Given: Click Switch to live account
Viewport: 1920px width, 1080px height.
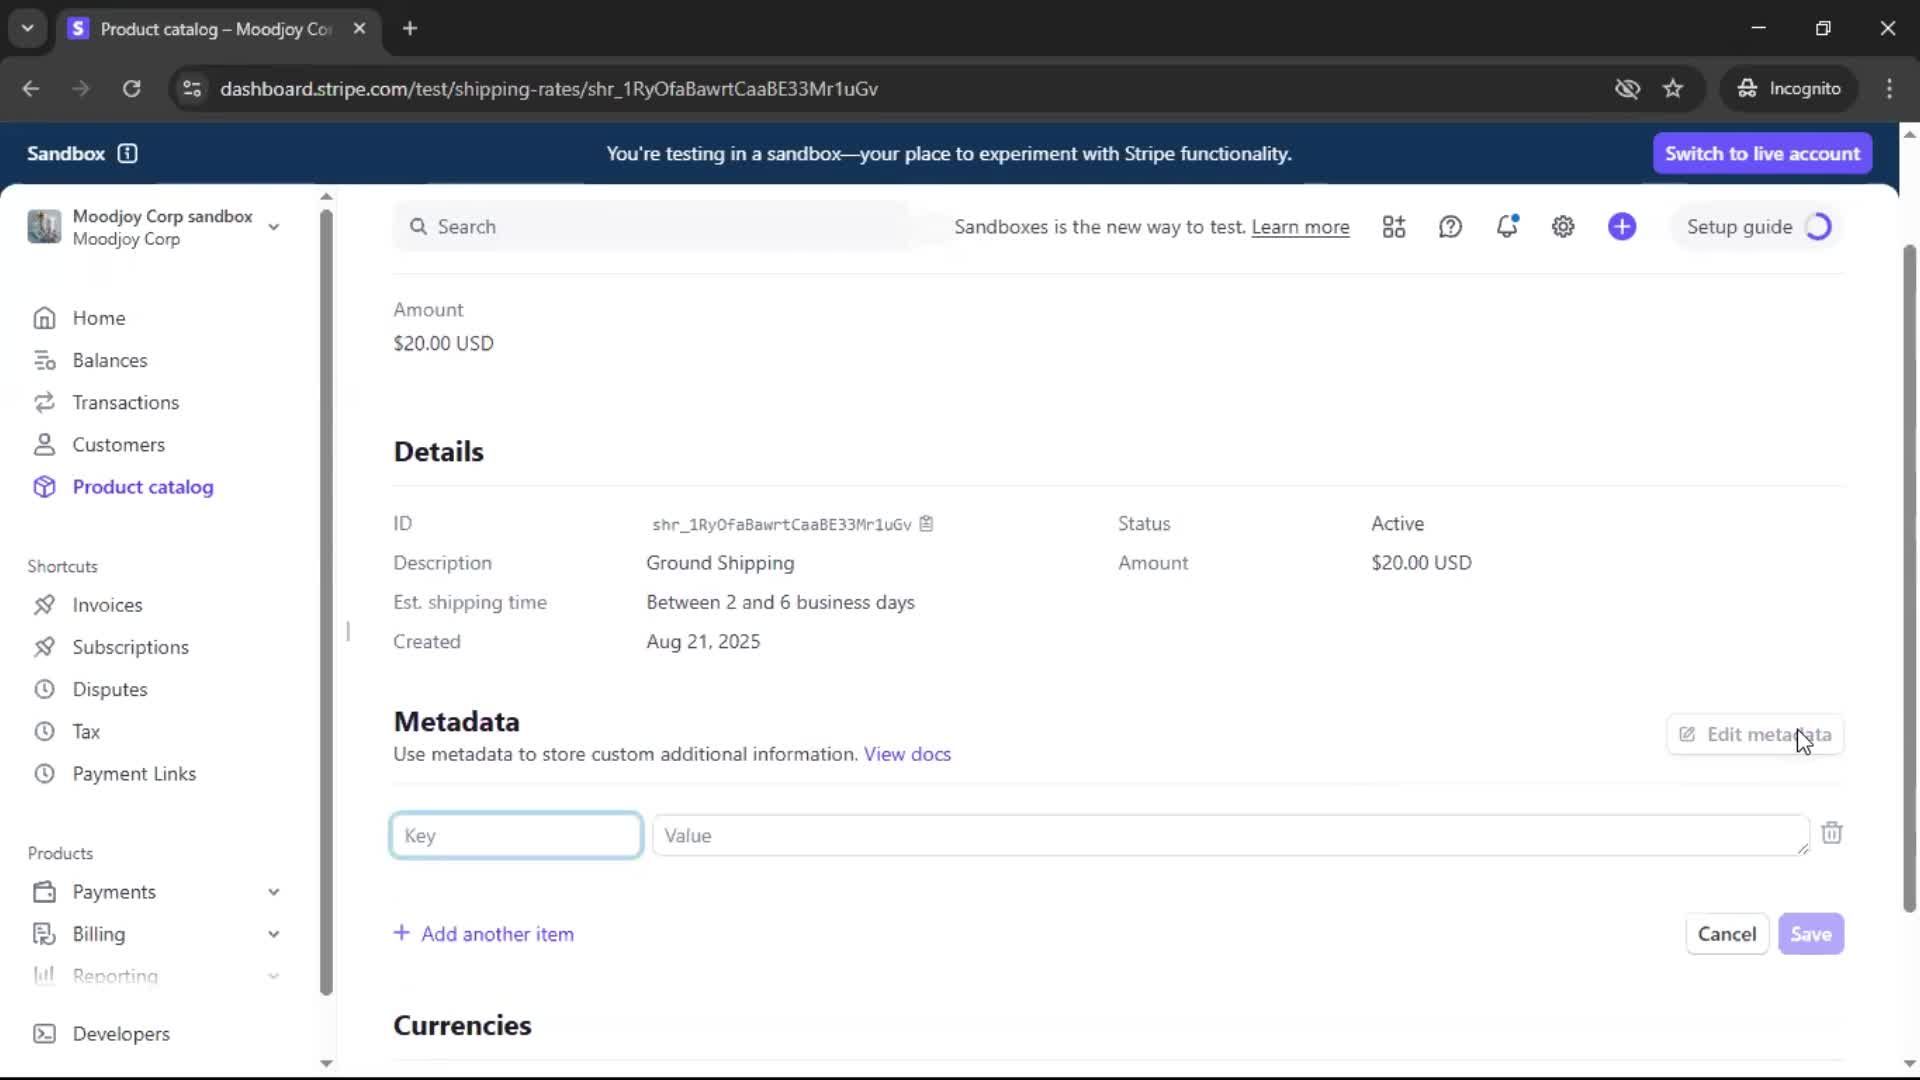Looking at the screenshot, I should (1762, 154).
